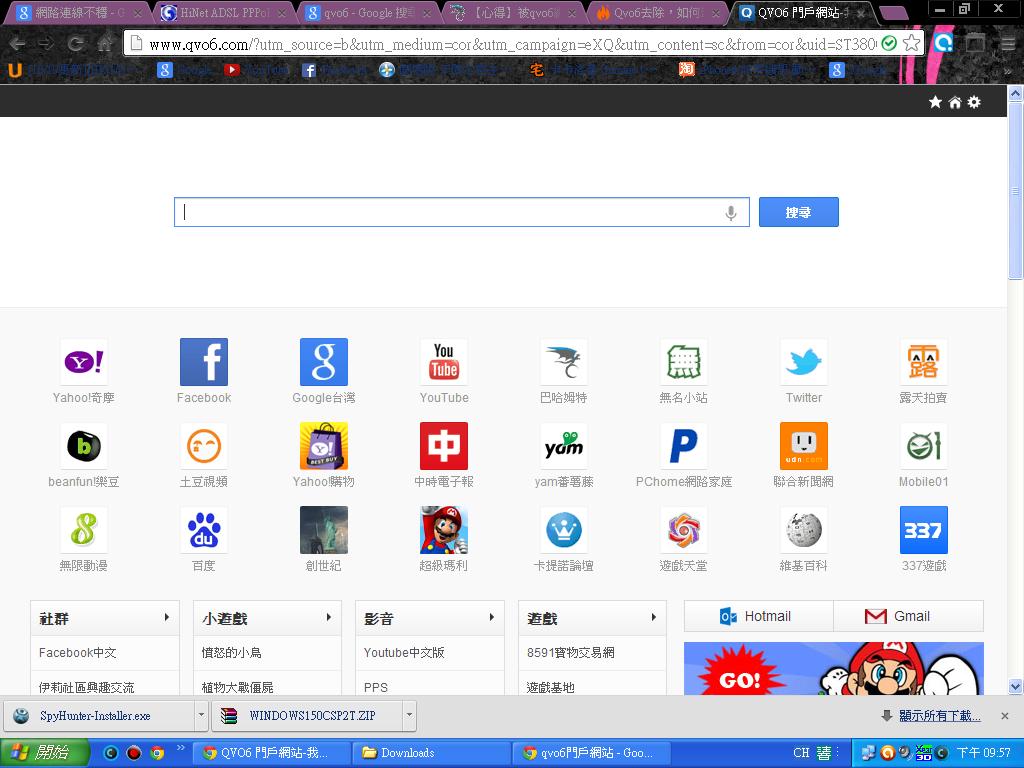This screenshot has height=768, width=1024.
Task: Open the SpyHunter-Installer.exe download dropdown arrow
Action: click(201, 716)
